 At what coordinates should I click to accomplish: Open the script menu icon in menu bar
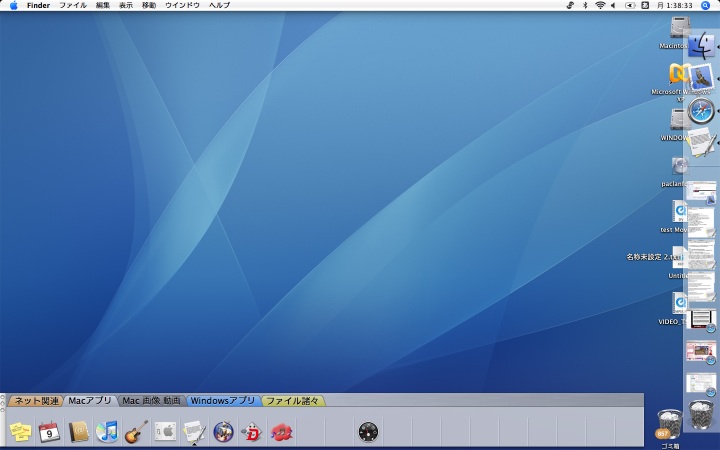tap(570, 6)
